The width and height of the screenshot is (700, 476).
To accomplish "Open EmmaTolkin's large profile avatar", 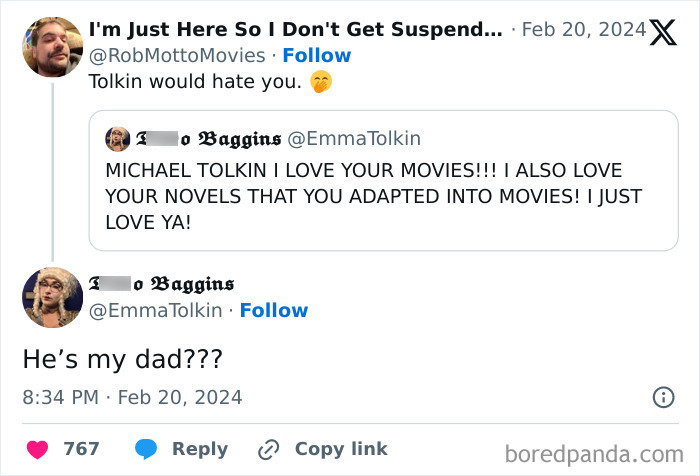I will pyautogui.click(x=51, y=297).
